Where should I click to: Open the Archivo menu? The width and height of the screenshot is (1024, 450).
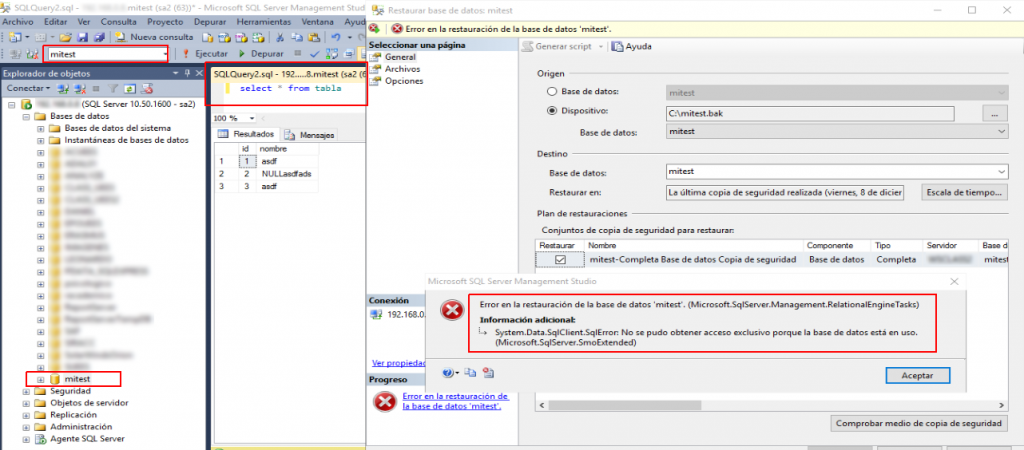[x=18, y=22]
